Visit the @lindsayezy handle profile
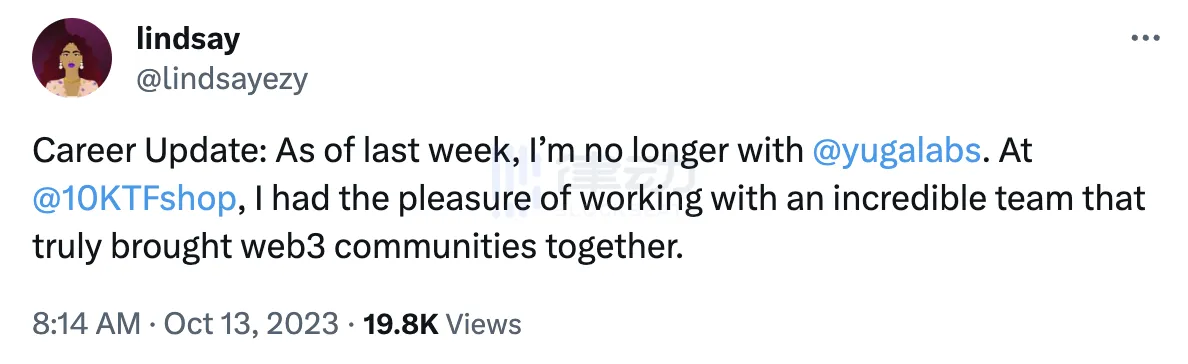Viewport: 1188px width, 364px height. click(x=221, y=80)
